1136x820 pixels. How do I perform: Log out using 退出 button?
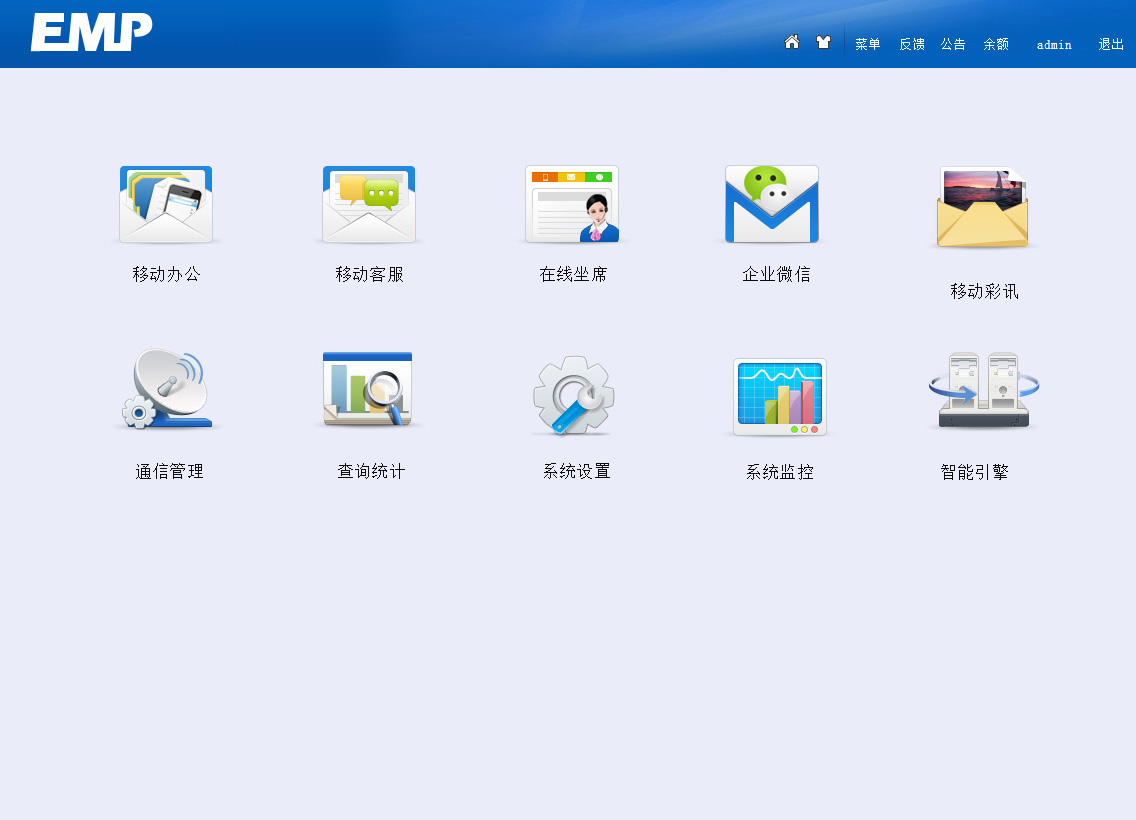click(x=1111, y=44)
